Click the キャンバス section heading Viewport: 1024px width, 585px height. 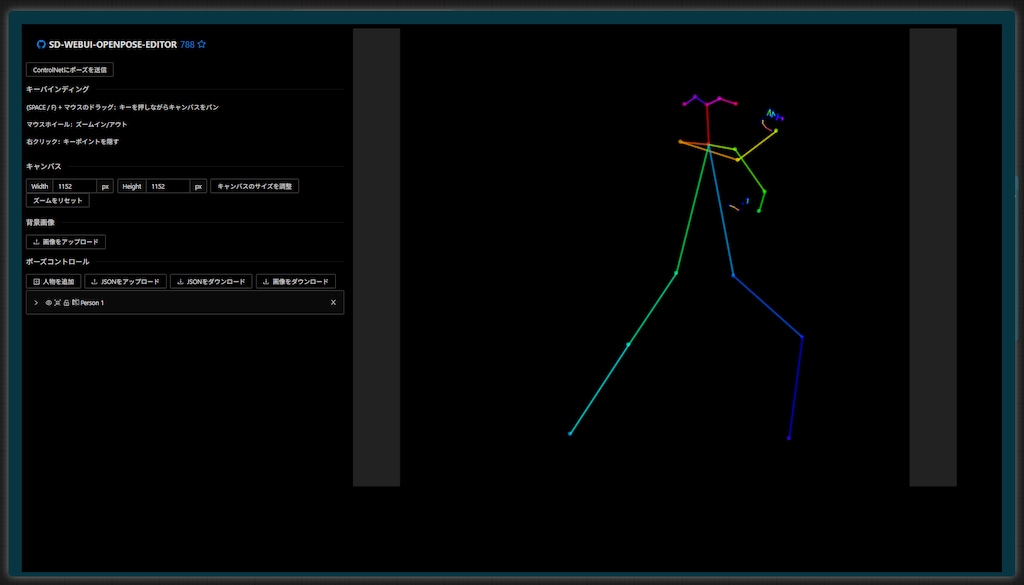click(44, 166)
